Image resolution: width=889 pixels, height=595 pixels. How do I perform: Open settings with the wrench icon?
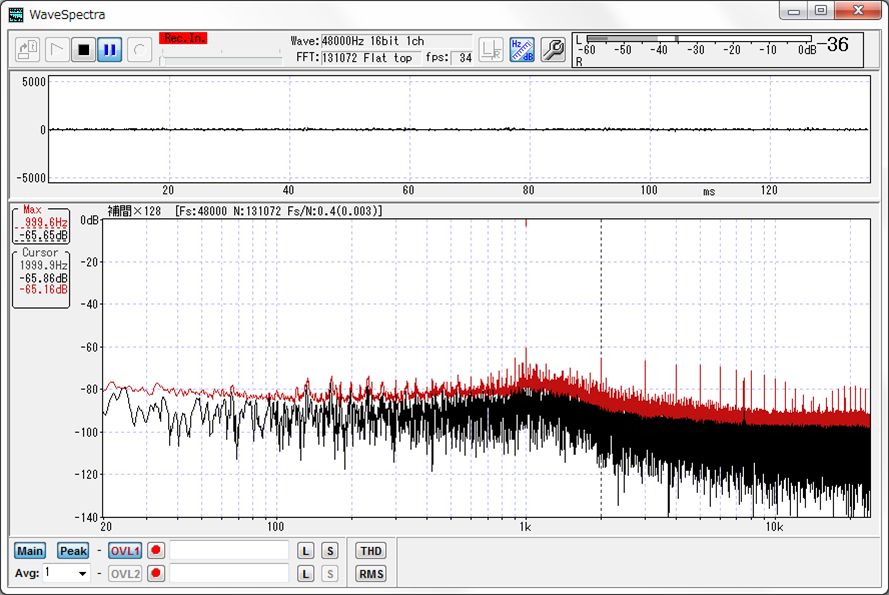click(553, 49)
